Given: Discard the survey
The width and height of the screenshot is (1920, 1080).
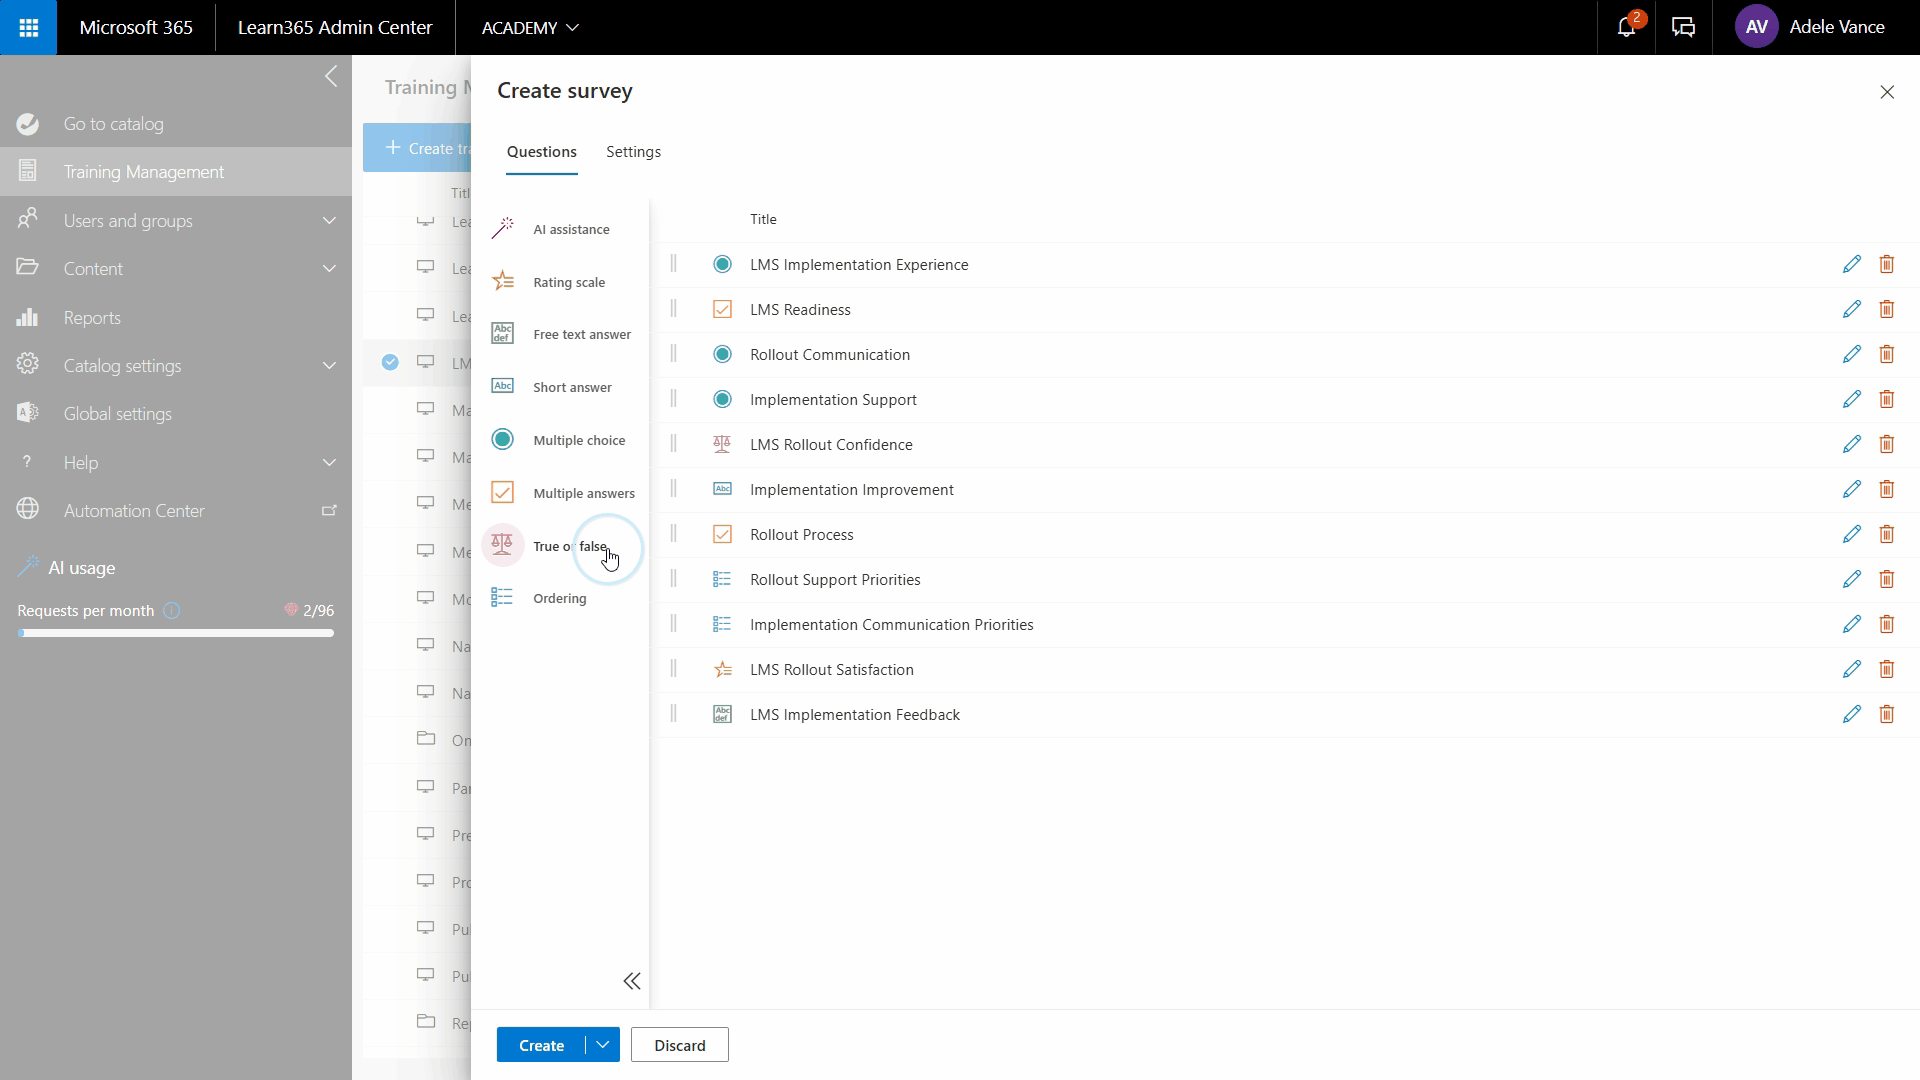Looking at the screenshot, I should pos(680,1045).
